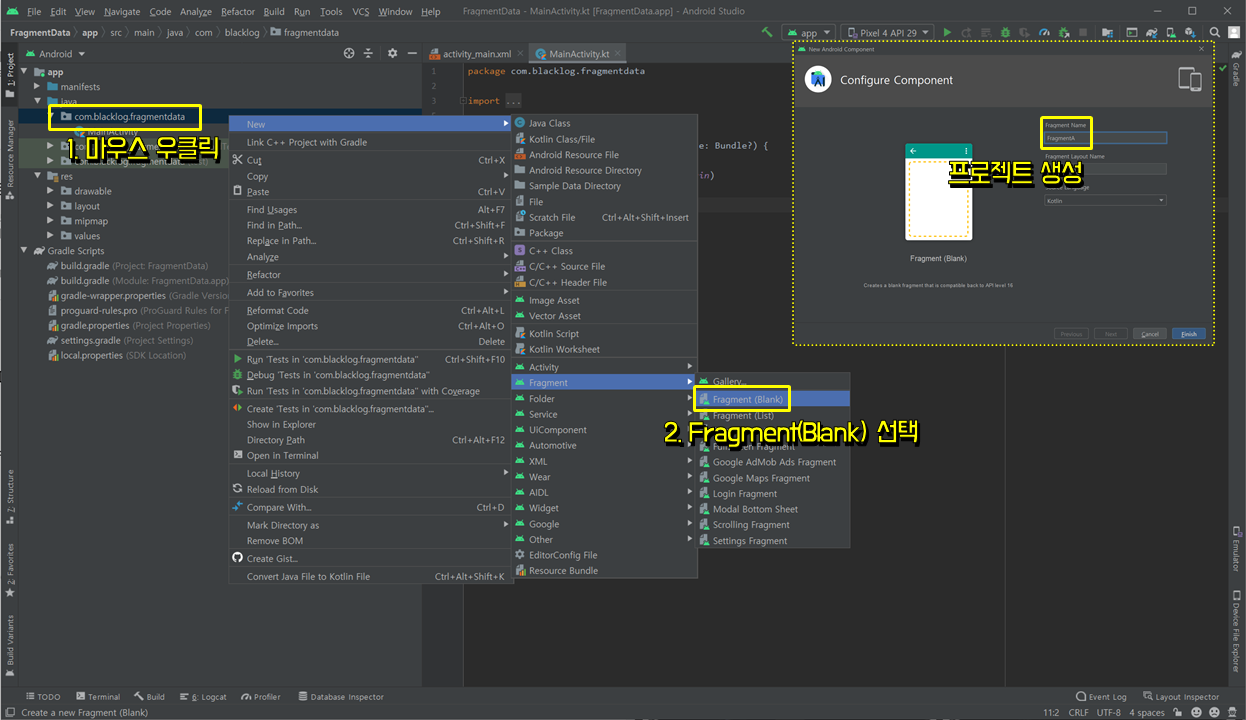Toggle the Z: Structure tool window
1246x720 pixels.
[x=9, y=498]
